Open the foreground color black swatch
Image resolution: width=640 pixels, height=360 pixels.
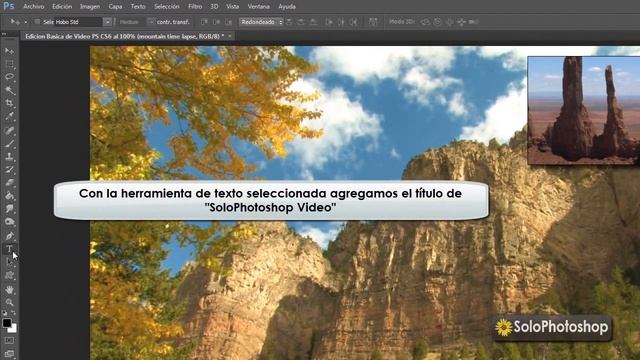(x=7, y=322)
